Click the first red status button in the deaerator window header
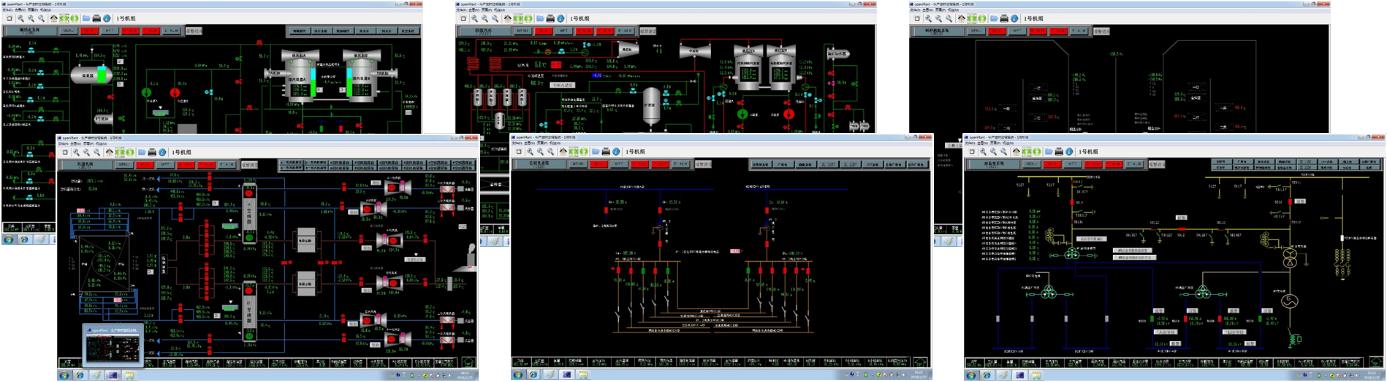Image resolution: width=1387 pixels, height=382 pixels. [90, 31]
